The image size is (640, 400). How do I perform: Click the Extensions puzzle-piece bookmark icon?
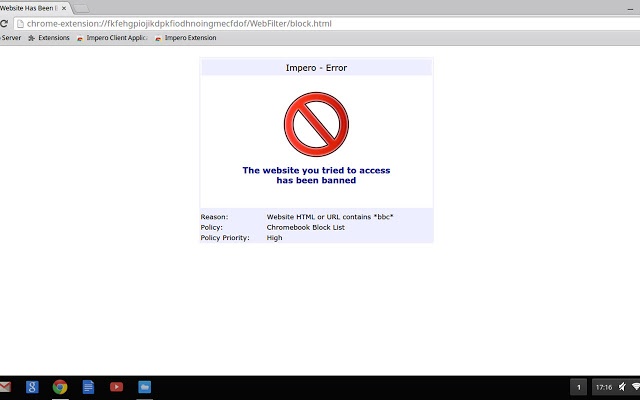pos(31,38)
